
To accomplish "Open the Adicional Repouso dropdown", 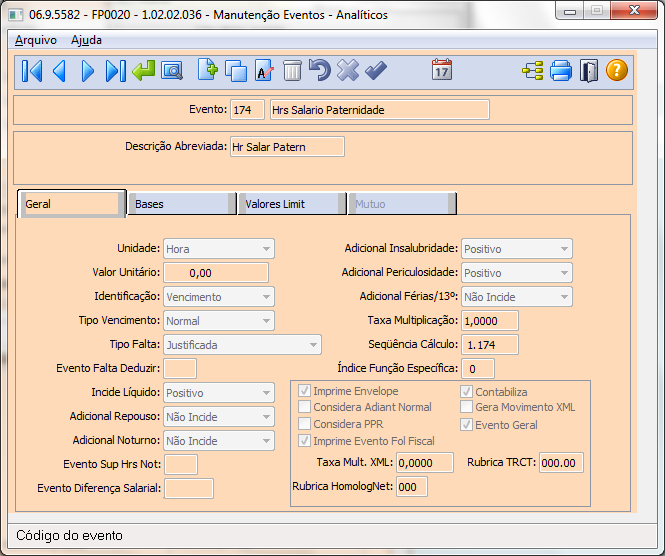I will pos(219,416).
